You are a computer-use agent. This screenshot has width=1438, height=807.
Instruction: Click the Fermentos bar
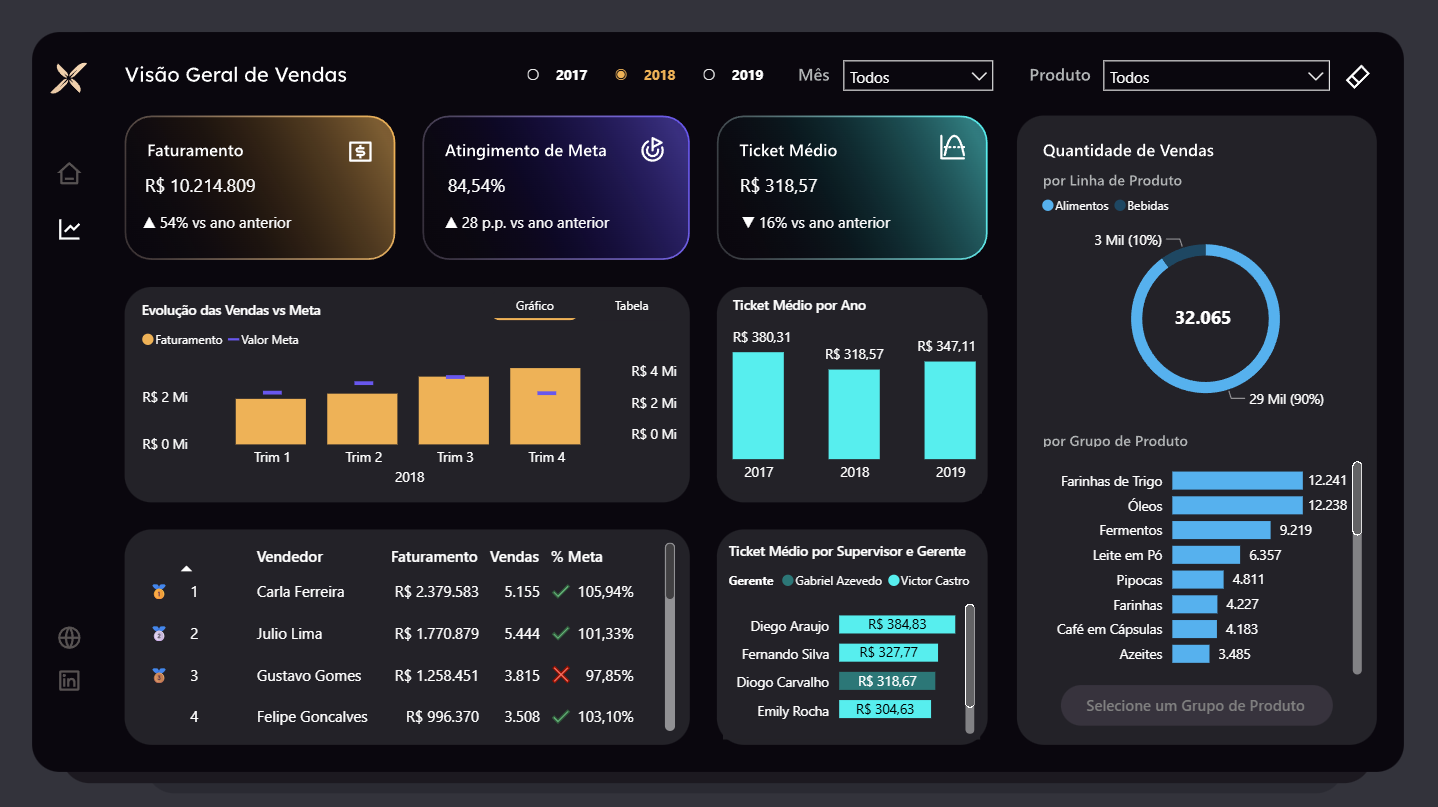1221,530
